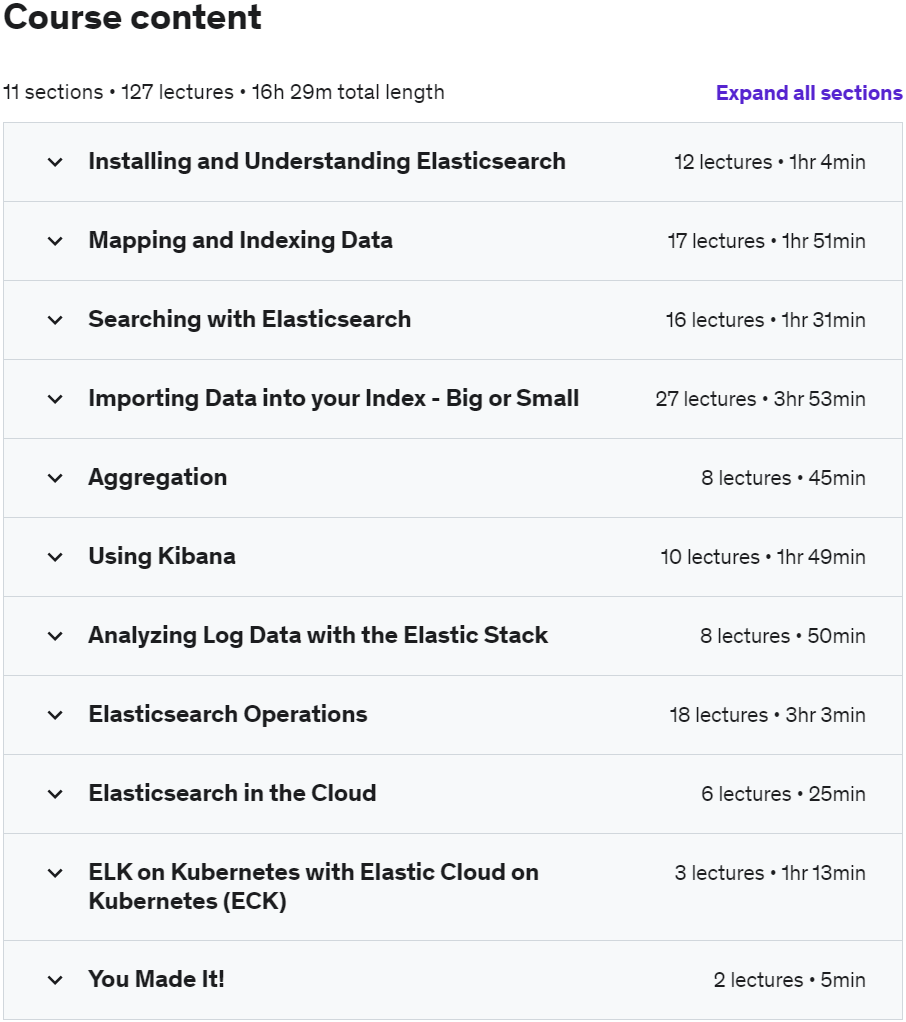Click the 10 lectures • 1hr 49min text
The width and height of the screenshot is (906, 1022).
coord(763,557)
